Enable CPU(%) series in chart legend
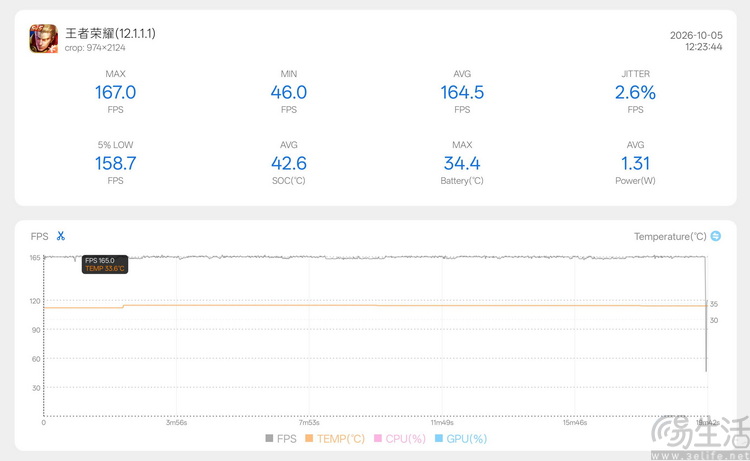This screenshot has height=461, width=750. (400, 439)
